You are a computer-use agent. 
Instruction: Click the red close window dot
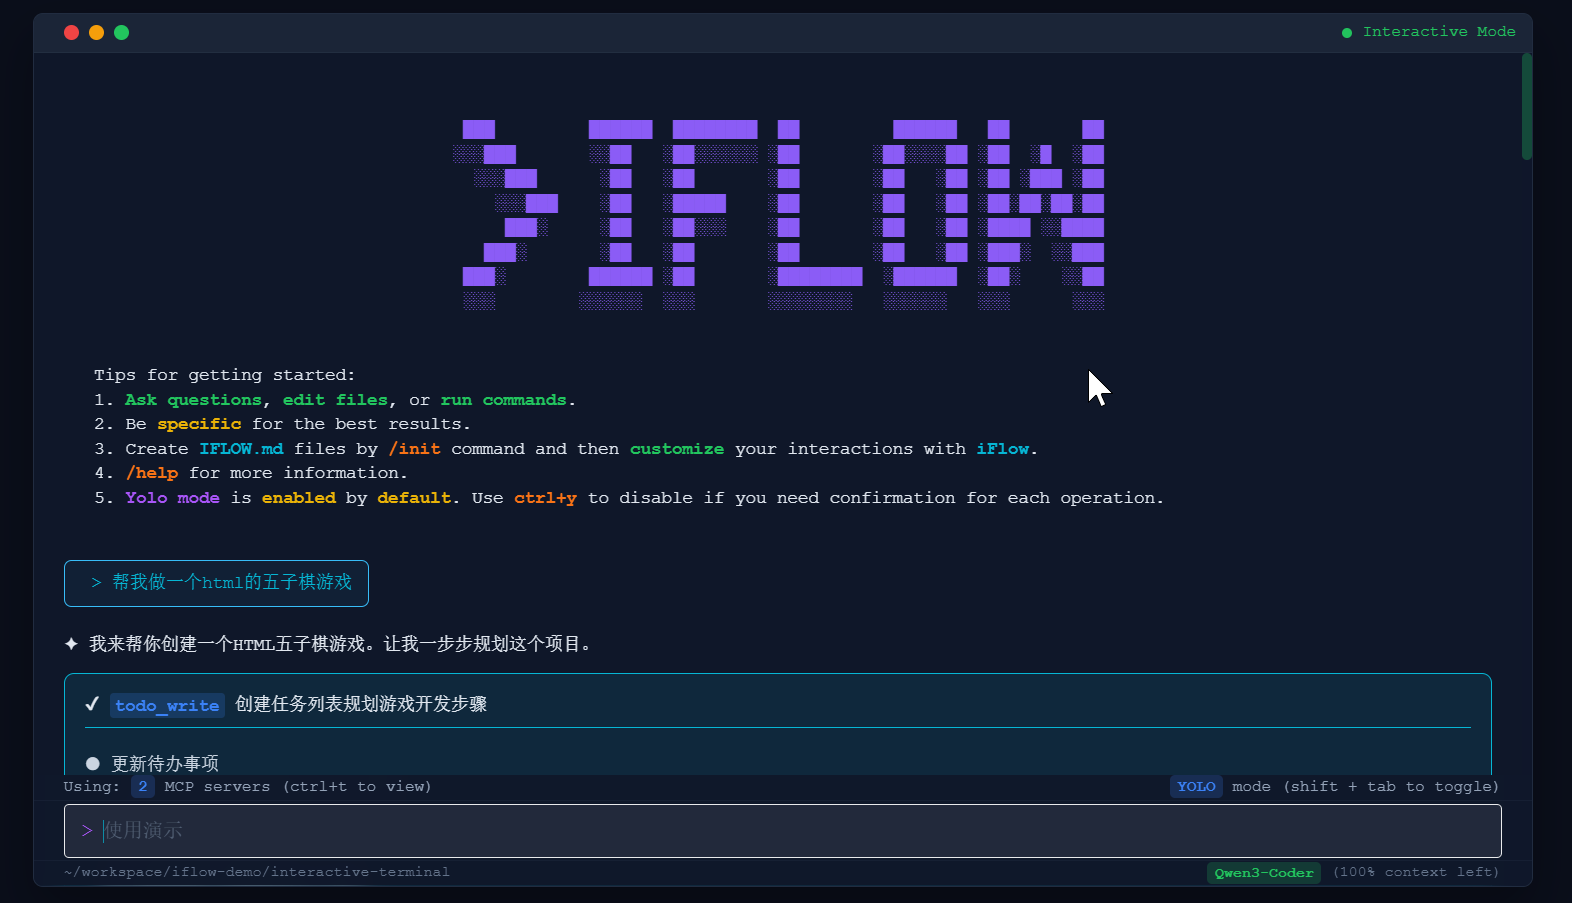tap(71, 32)
